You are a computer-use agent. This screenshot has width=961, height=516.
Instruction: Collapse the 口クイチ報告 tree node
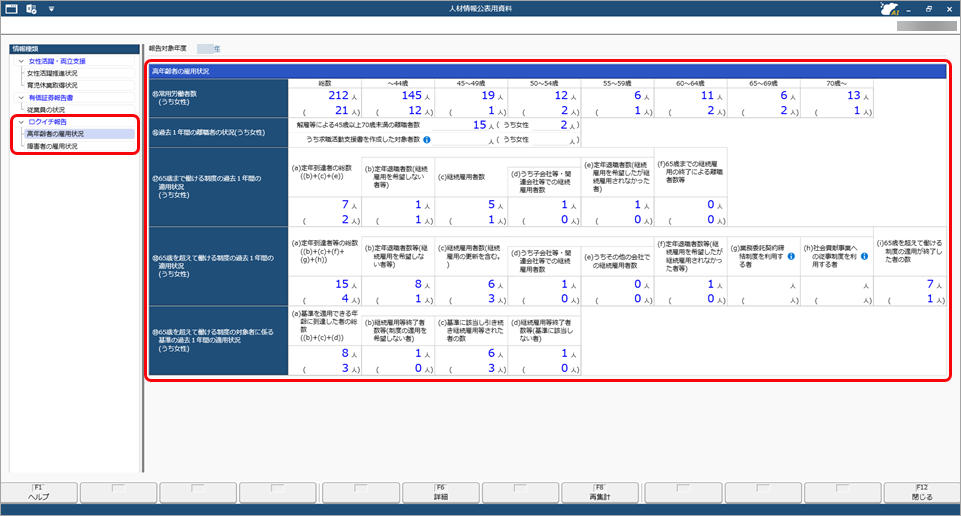pos(21,122)
